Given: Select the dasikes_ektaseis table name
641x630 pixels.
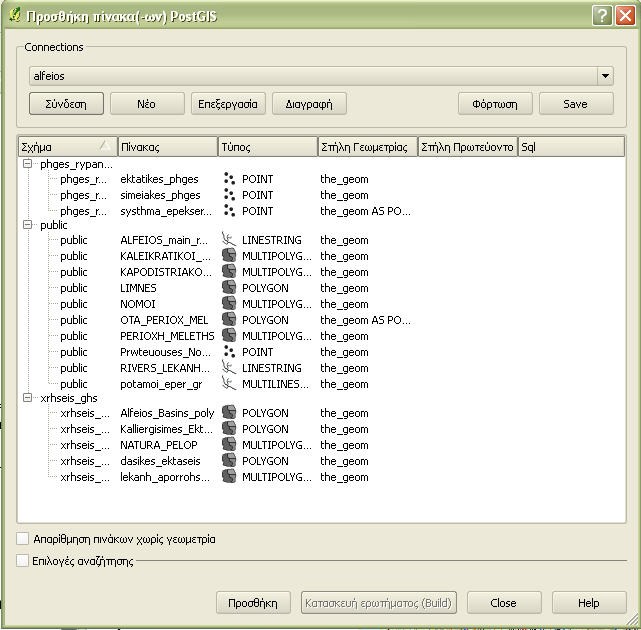Looking at the screenshot, I should point(160,461).
